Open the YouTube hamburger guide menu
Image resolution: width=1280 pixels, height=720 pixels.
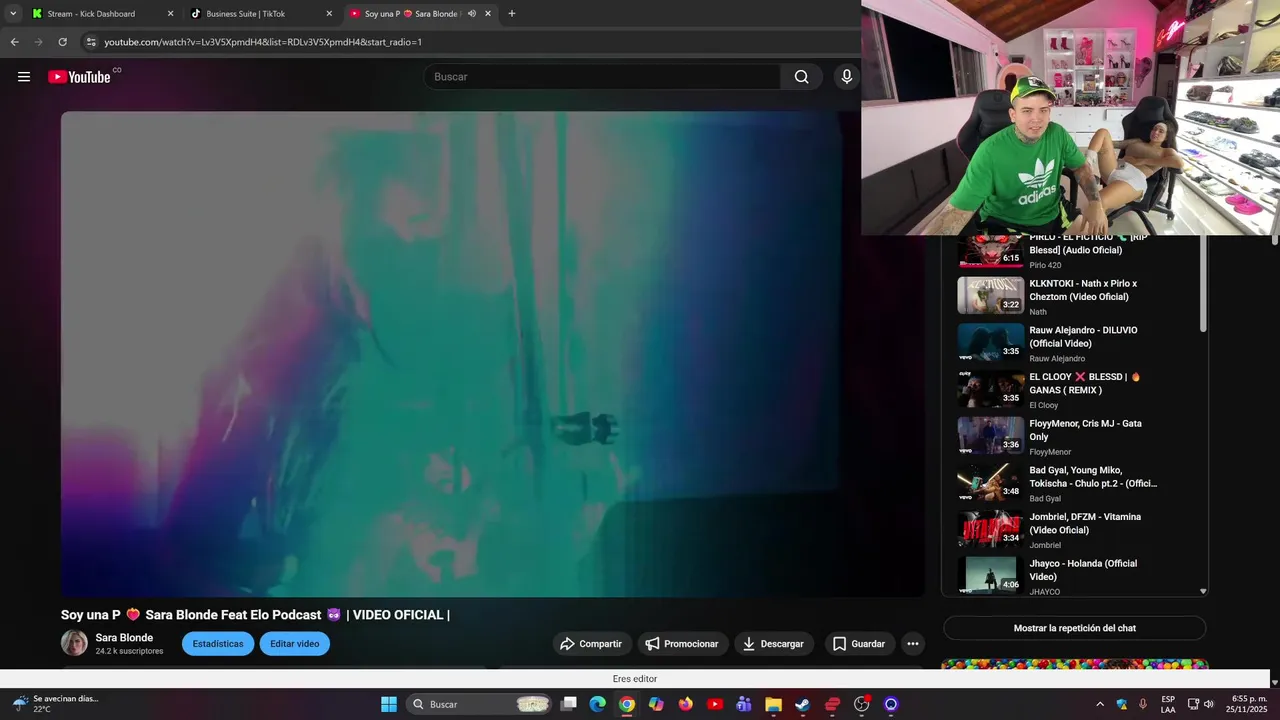pos(24,77)
